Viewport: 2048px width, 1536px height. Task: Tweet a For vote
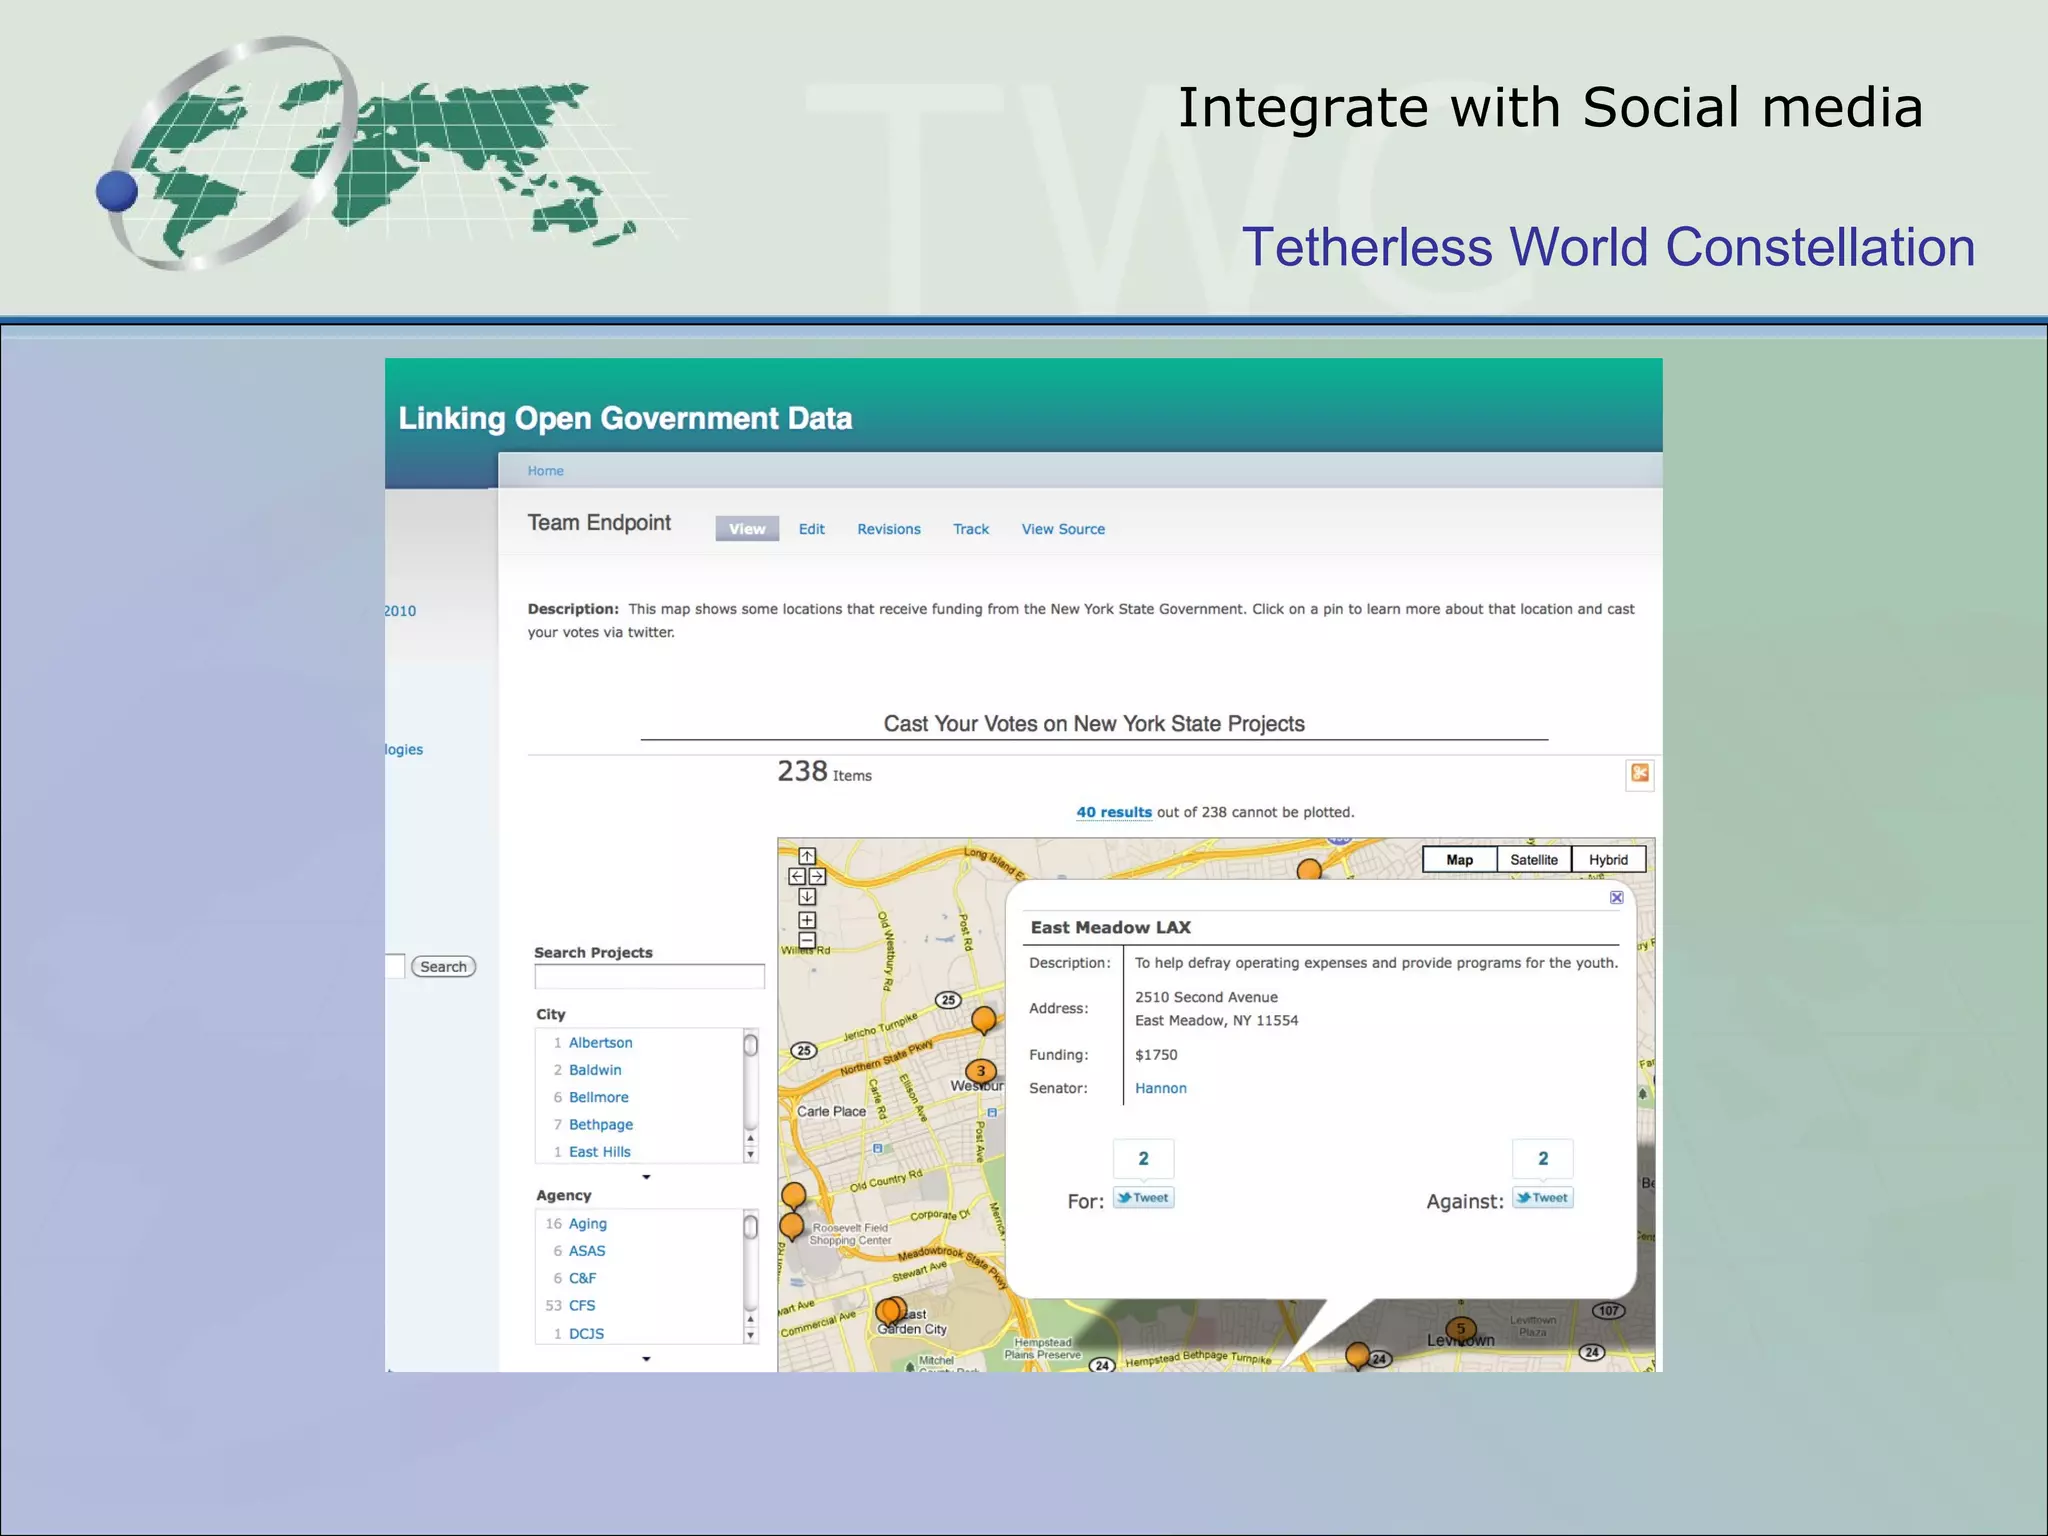tap(1143, 1198)
